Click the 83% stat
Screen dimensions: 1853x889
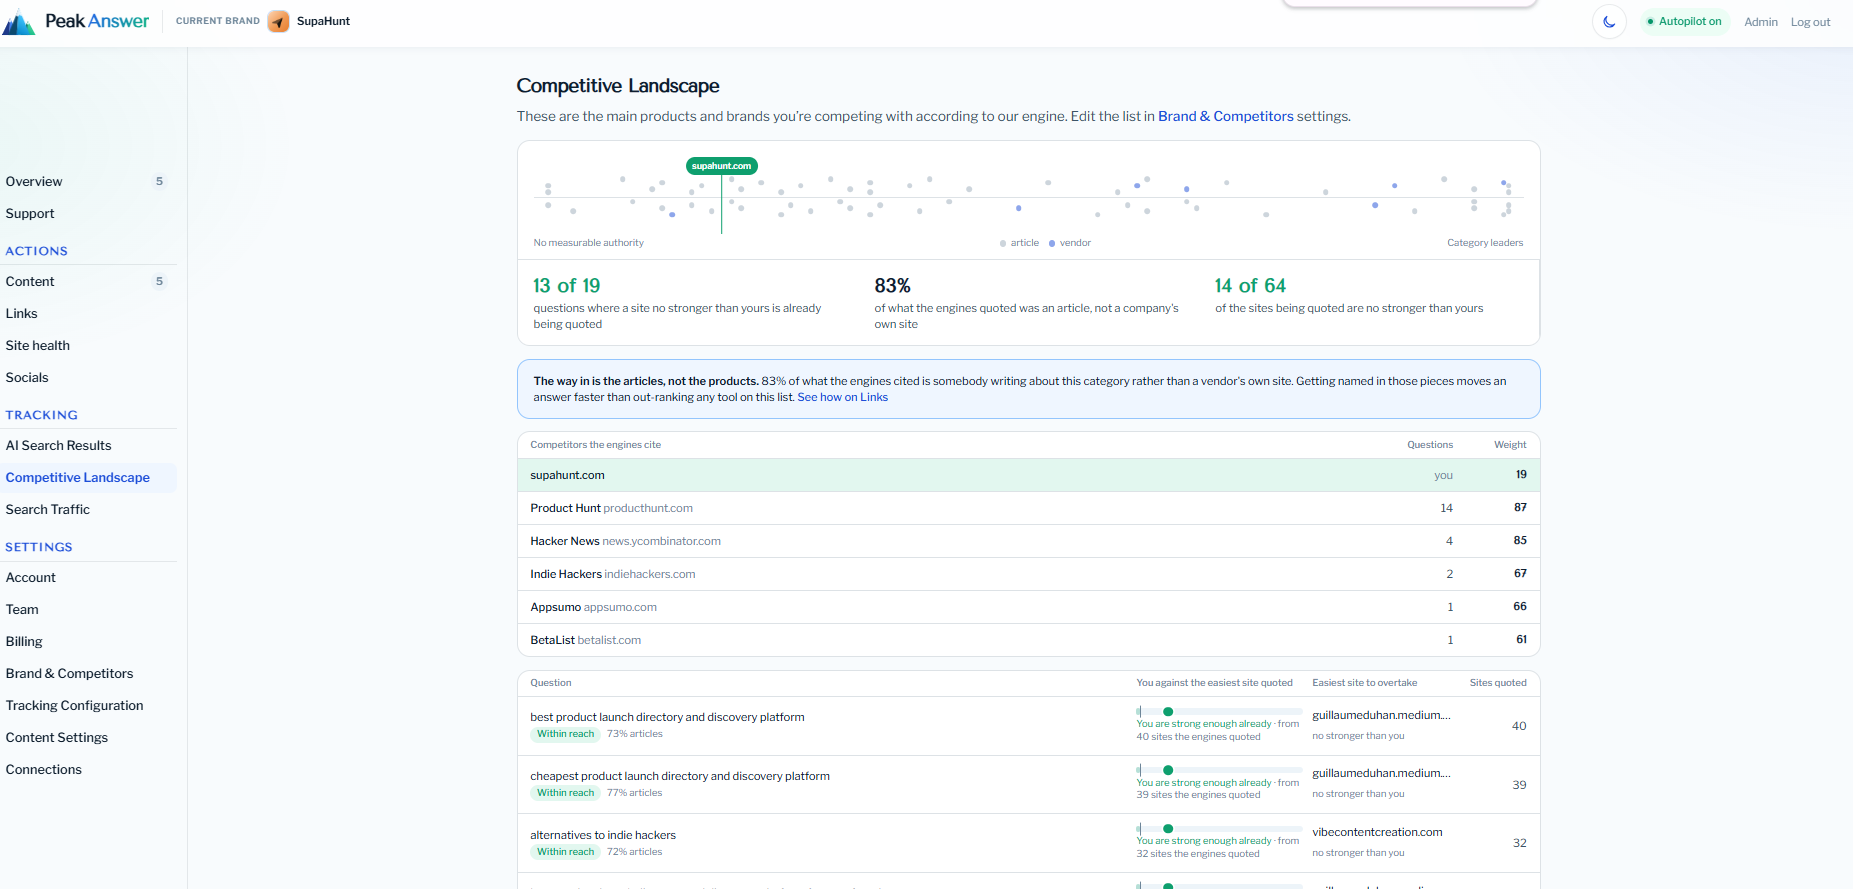click(892, 286)
